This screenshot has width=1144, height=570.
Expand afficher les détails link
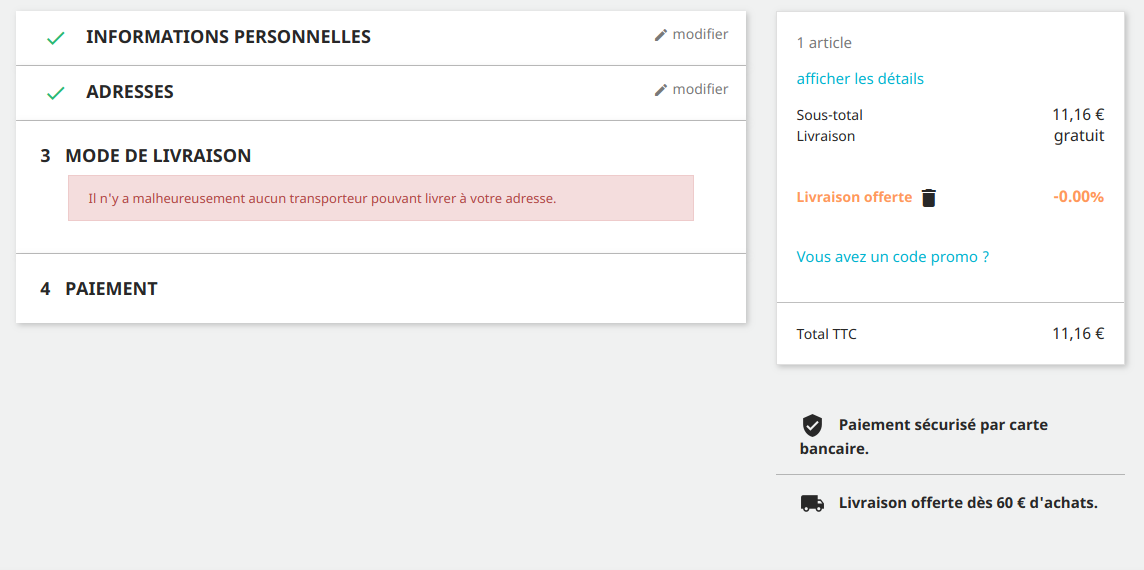(x=860, y=78)
